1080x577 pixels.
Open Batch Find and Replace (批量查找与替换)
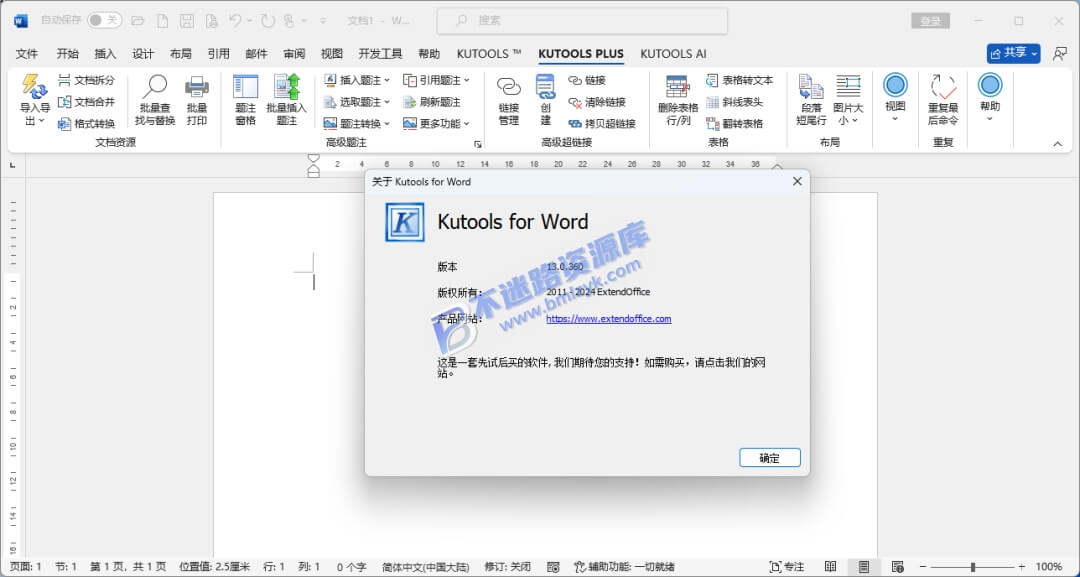click(x=155, y=100)
